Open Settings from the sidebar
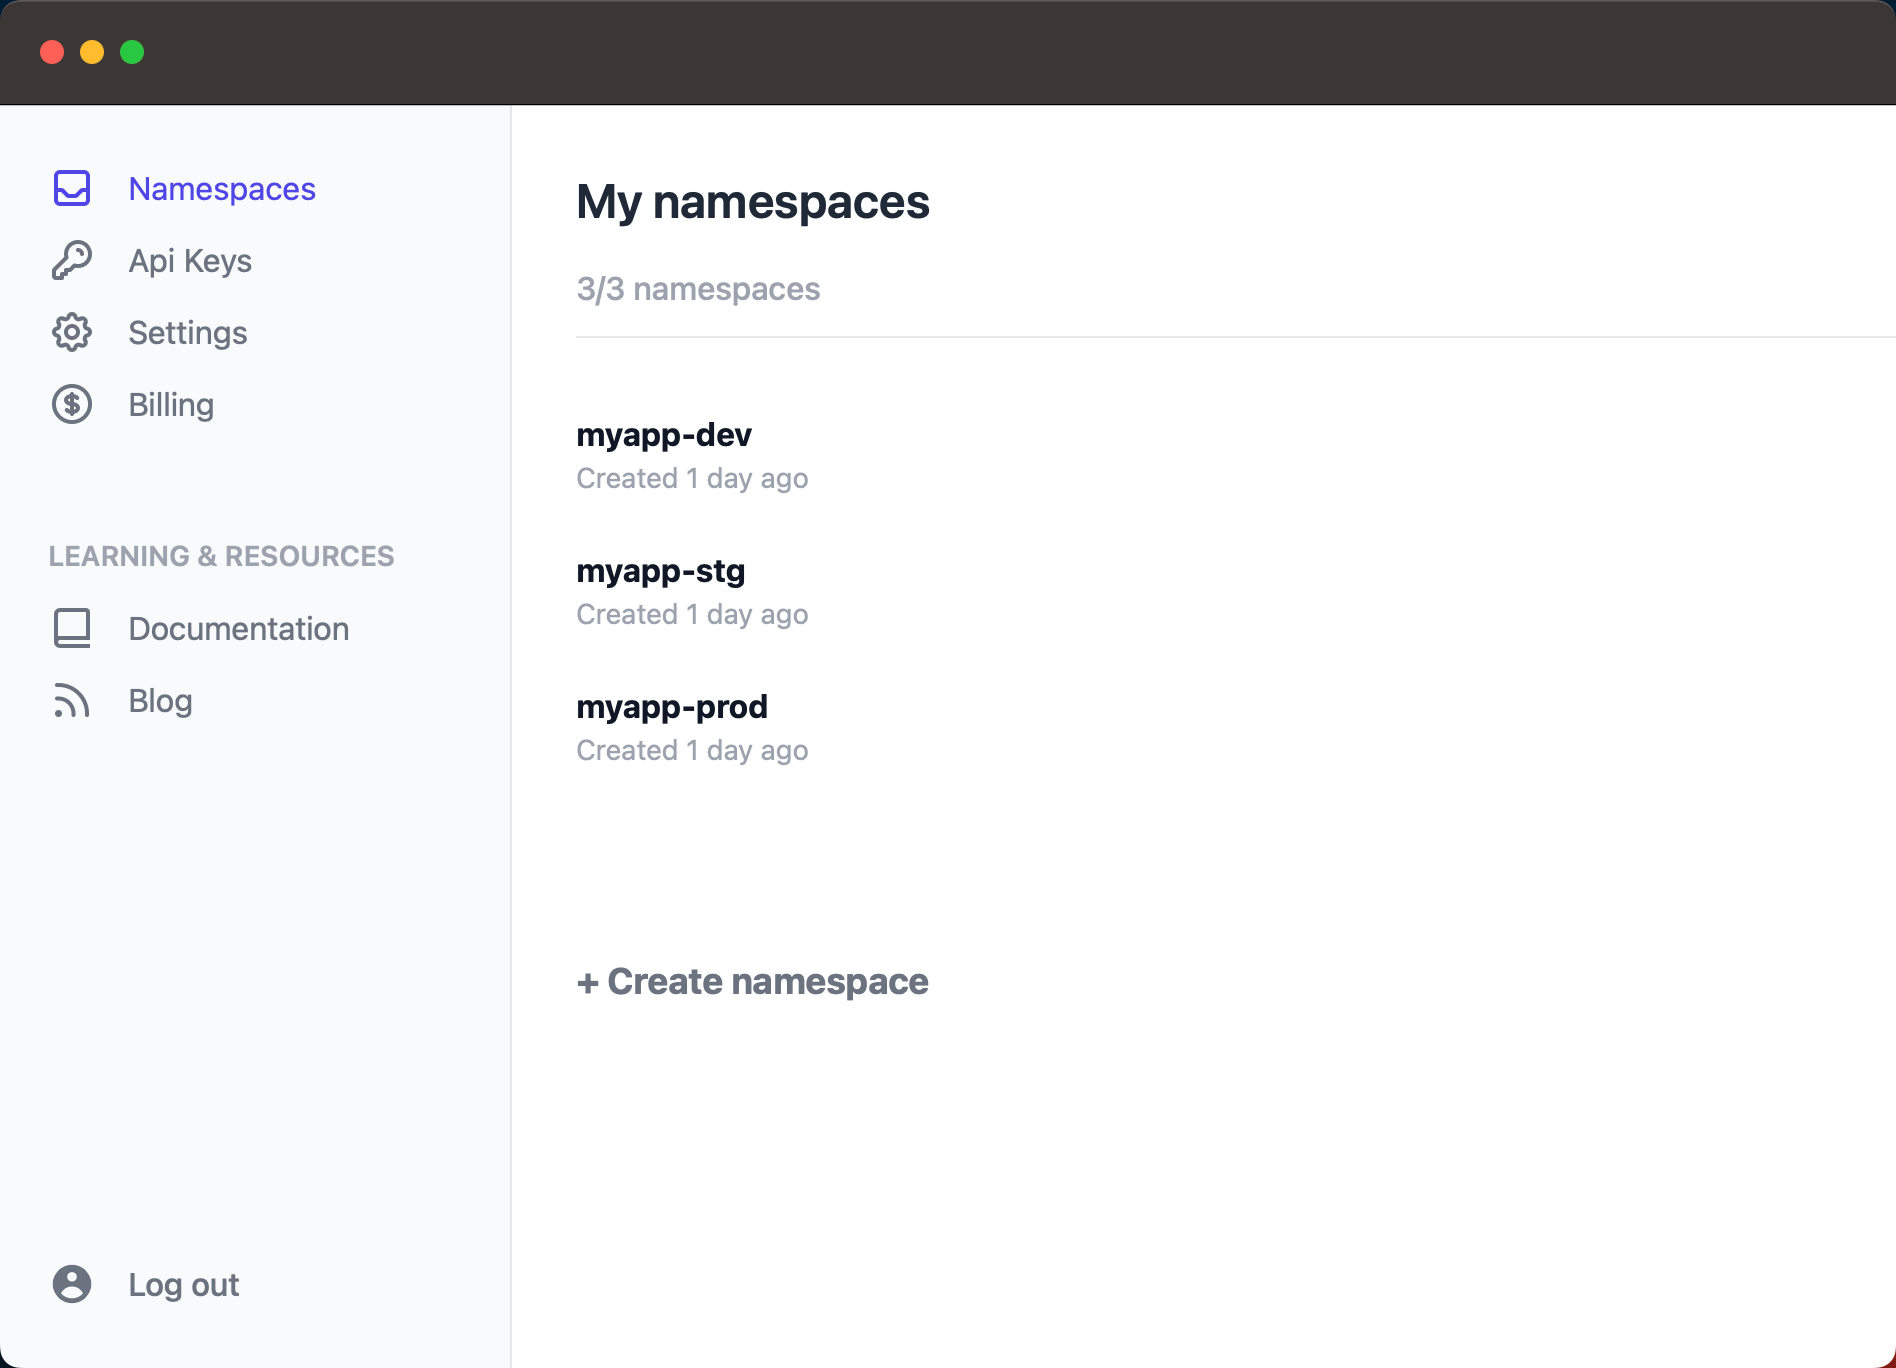 click(x=188, y=332)
